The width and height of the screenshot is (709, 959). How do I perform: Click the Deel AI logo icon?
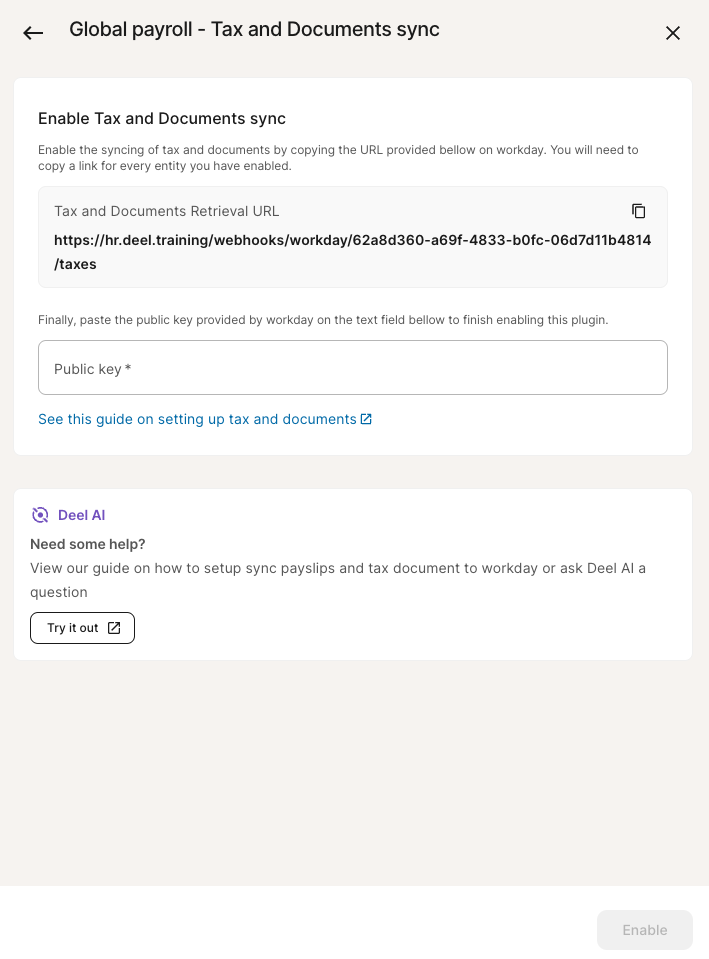pos(40,515)
